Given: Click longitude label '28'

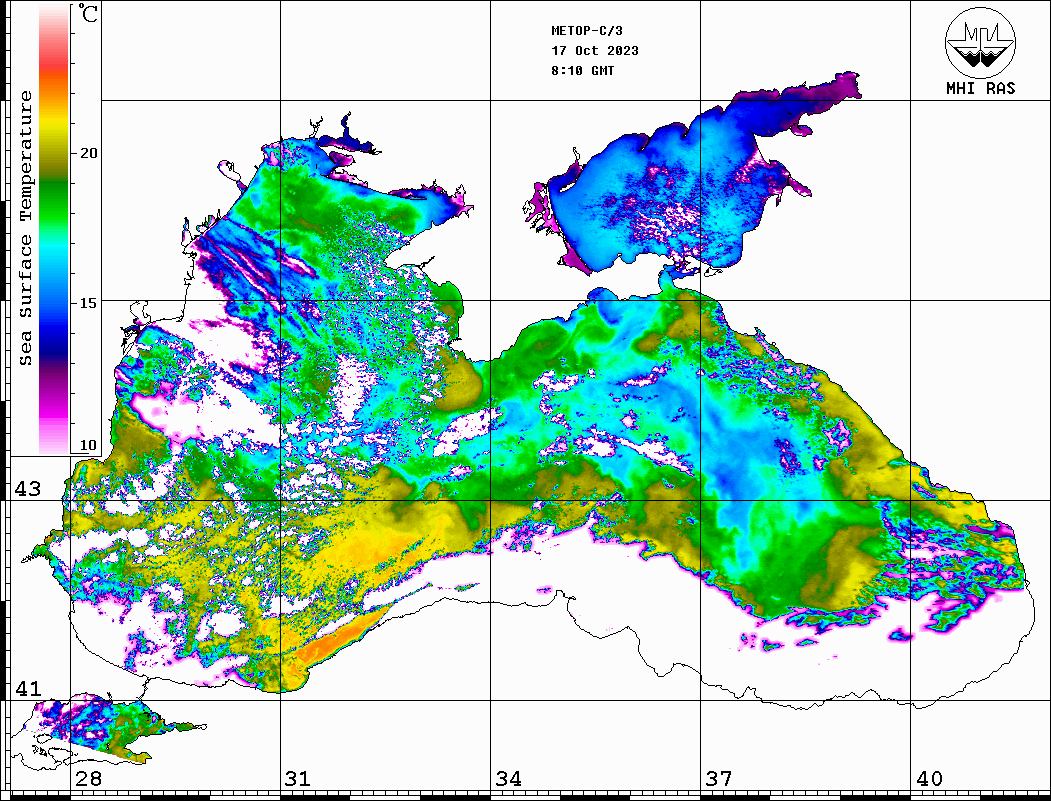Looking at the screenshot, I should [88, 779].
